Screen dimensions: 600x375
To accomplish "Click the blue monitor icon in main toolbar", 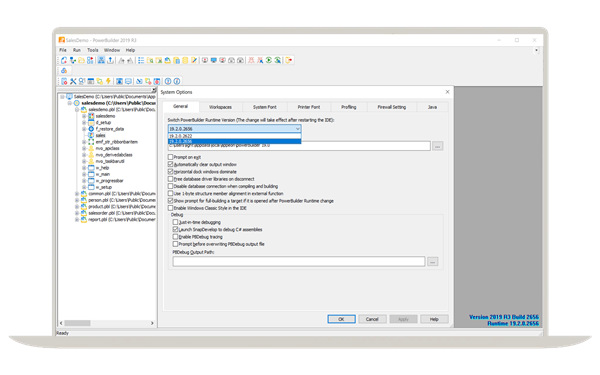I will pyautogui.click(x=214, y=60).
